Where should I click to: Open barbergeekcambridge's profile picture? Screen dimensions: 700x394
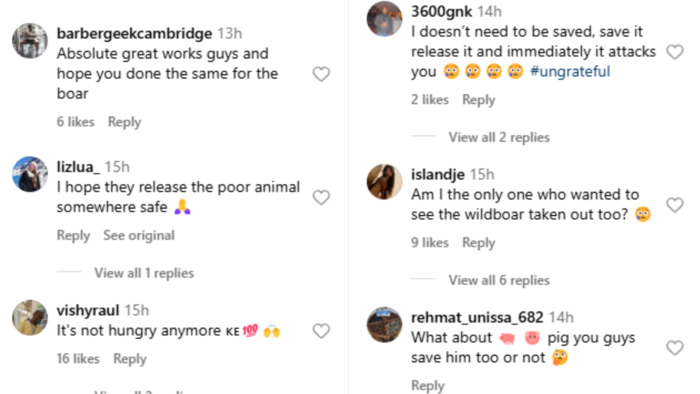click(x=30, y=41)
